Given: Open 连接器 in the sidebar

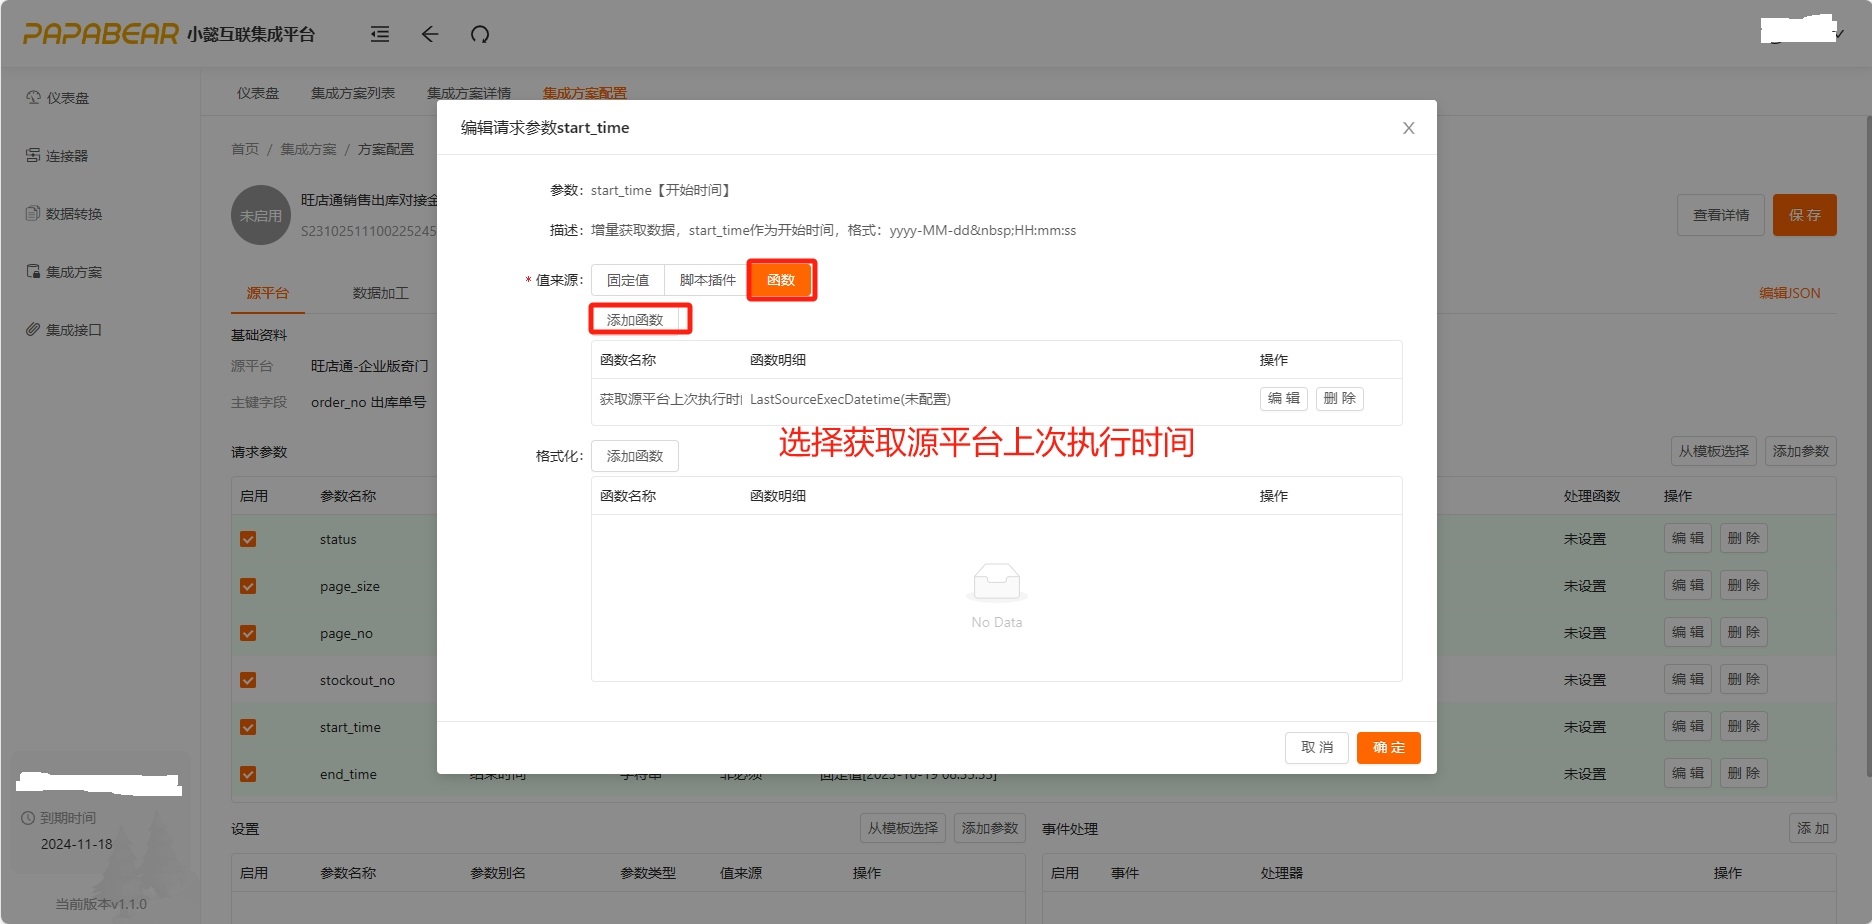Looking at the screenshot, I should click(66, 156).
